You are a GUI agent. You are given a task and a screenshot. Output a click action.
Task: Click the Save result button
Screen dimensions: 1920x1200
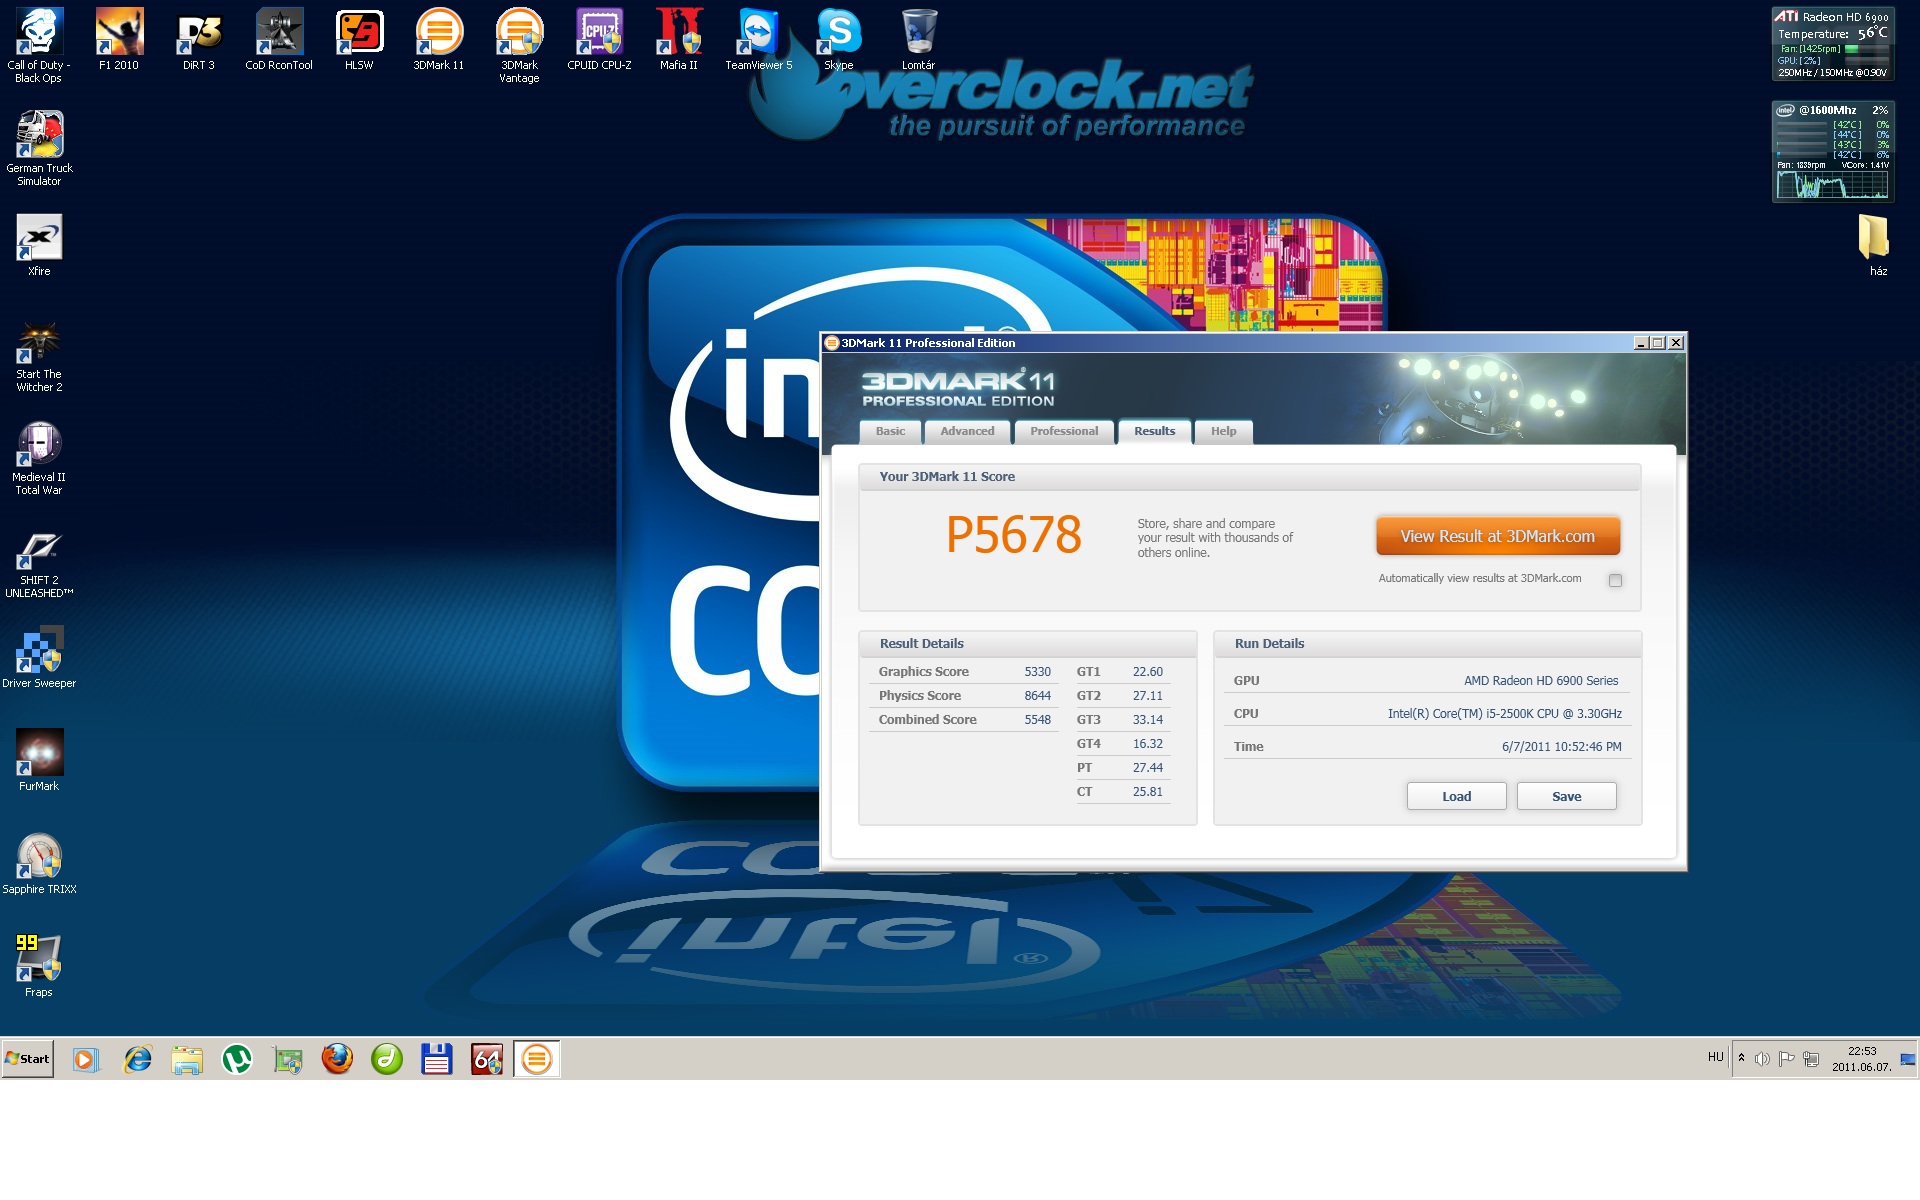pos(1566,797)
